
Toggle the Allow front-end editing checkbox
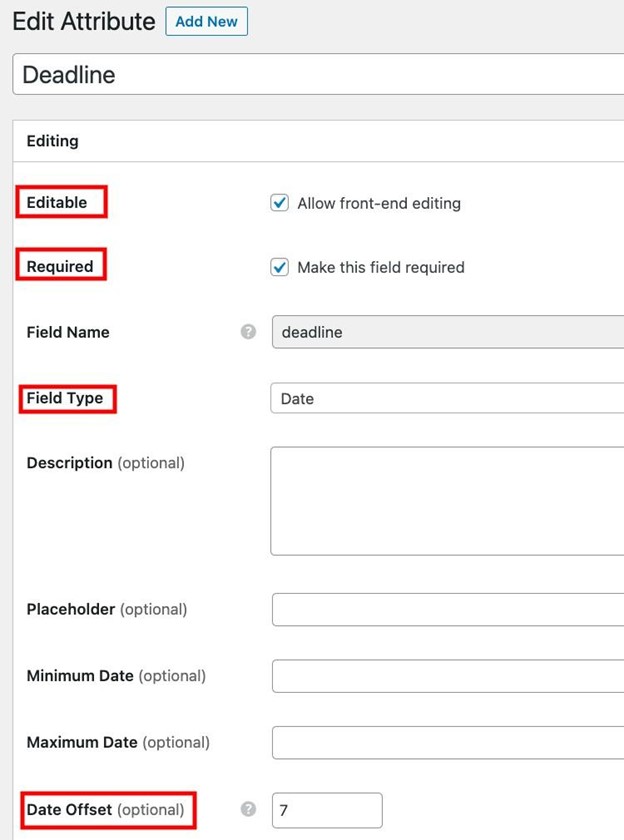[x=279, y=203]
